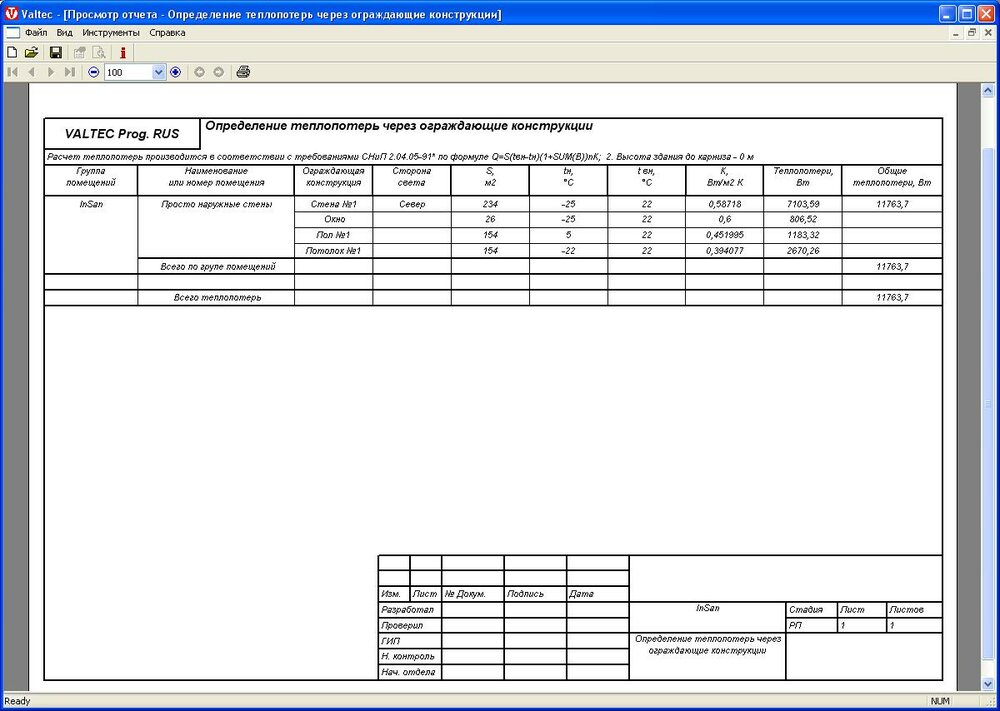
Task: Click the 'РП' stage value cell
Action: tap(811, 626)
